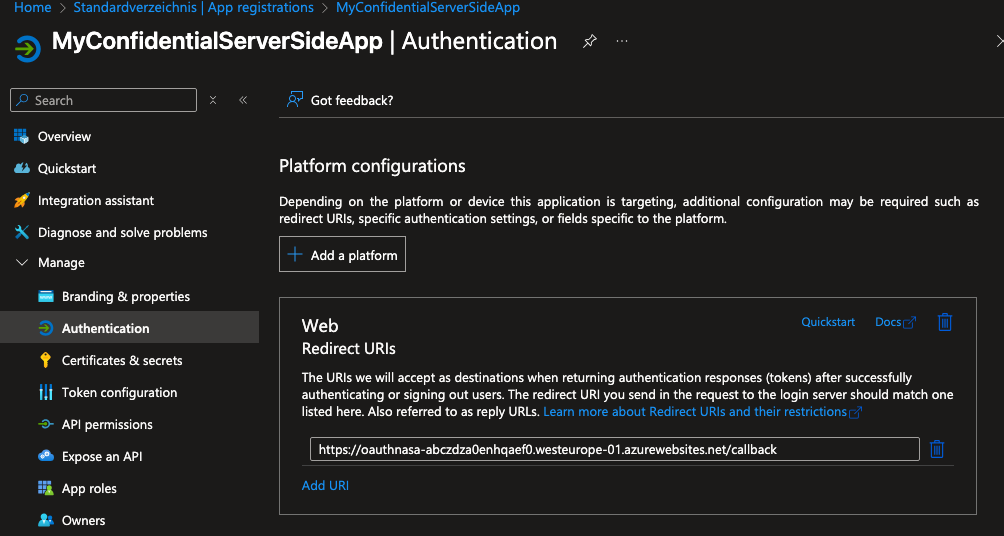The height and width of the screenshot is (536, 1004).
Task: Pin the Authentication page with pin icon
Action: point(590,42)
